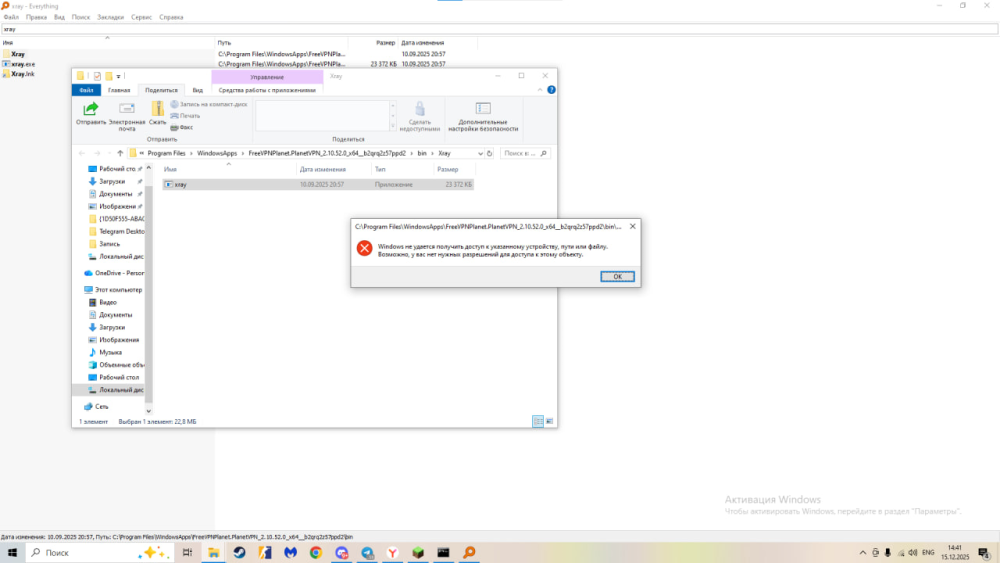Click the Windows Start button
Screen dimensions: 1000x563
coord(12,553)
